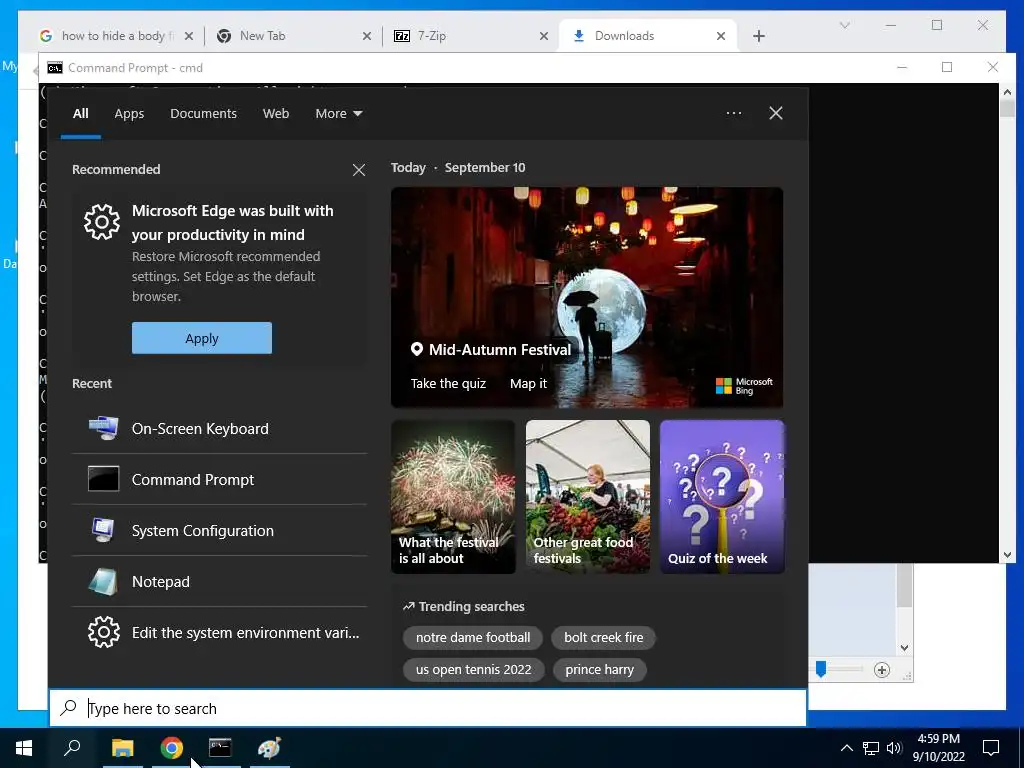Viewport: 1024px width, 768px height.
Task: Open Quiz of the week card
Action: pyautogui.click(x=722, y=496)
